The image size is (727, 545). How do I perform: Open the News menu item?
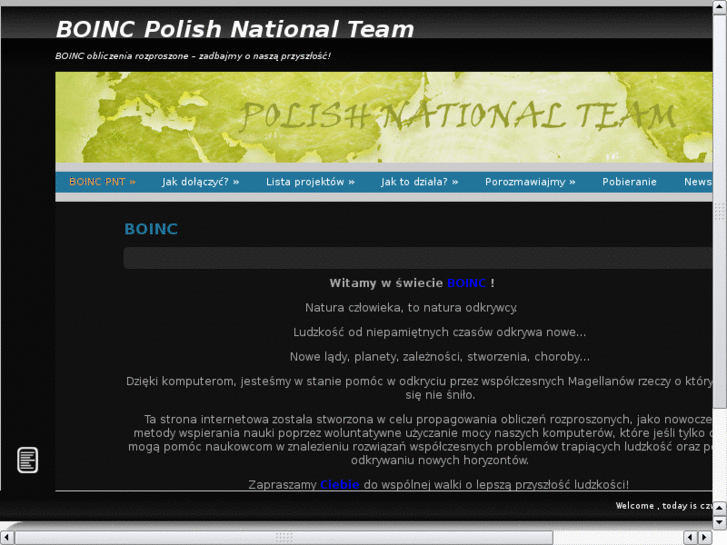(698, 182)
